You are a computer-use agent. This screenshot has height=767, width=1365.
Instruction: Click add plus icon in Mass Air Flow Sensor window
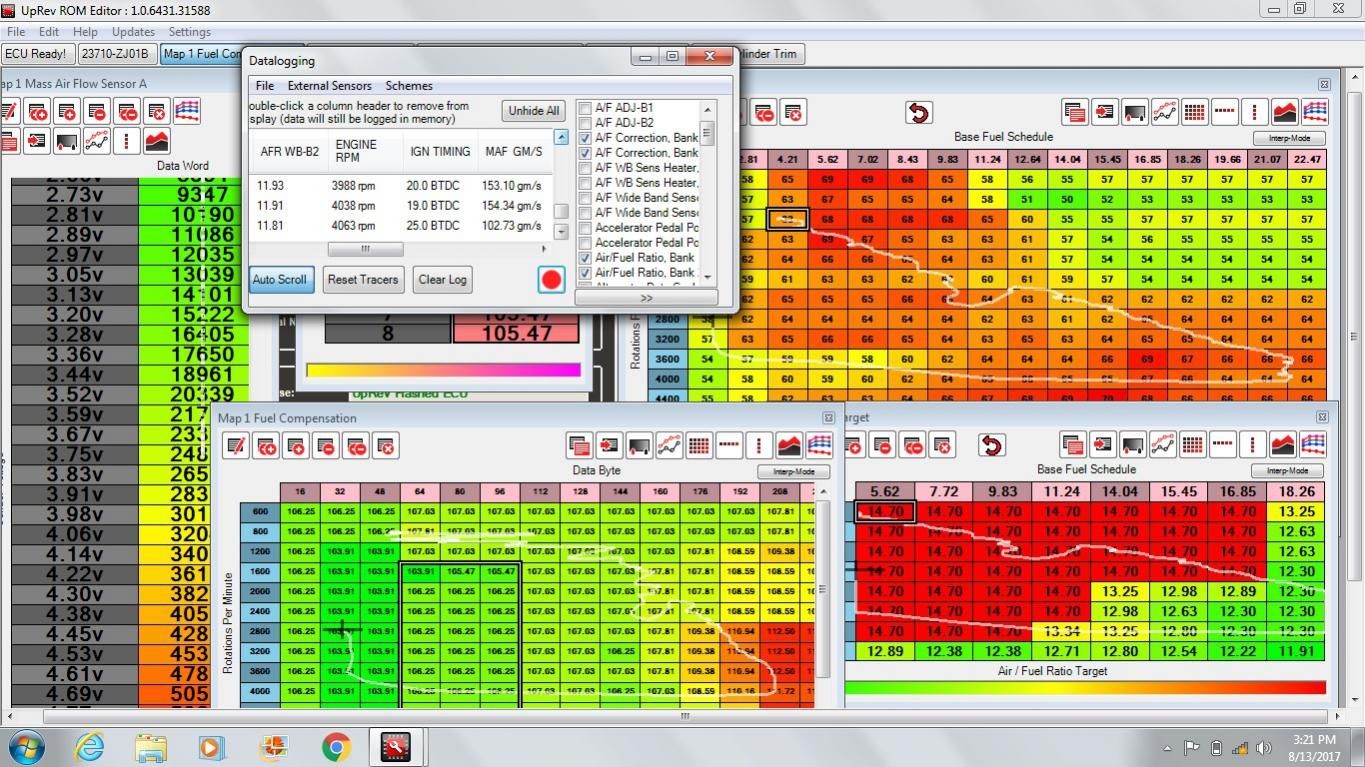pyautogui.click(x=67, y=111)
